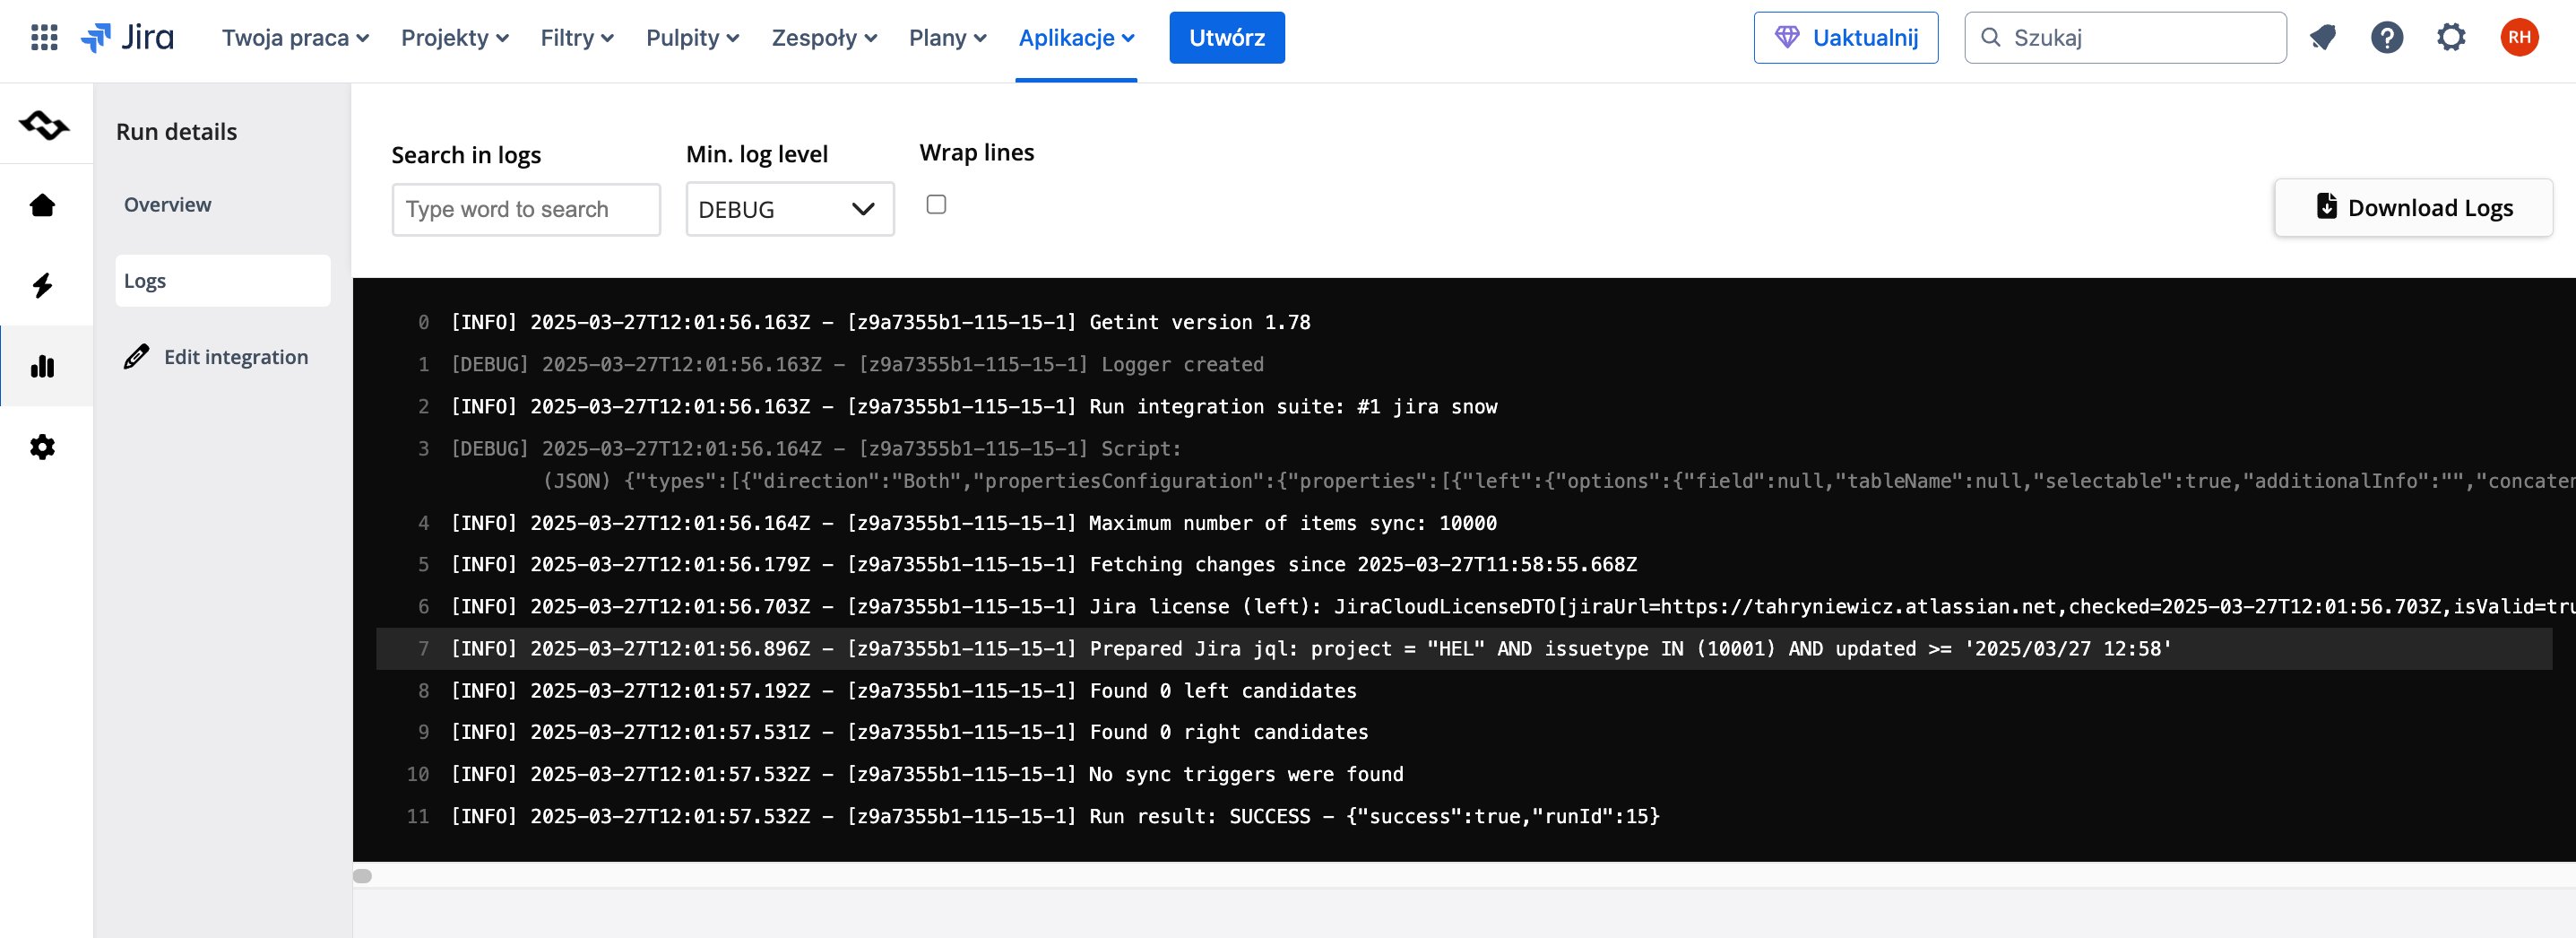Select log line 'Fetching changes since'
This screenshot has height=938, width=2576.
click(x=1464, y=564)
